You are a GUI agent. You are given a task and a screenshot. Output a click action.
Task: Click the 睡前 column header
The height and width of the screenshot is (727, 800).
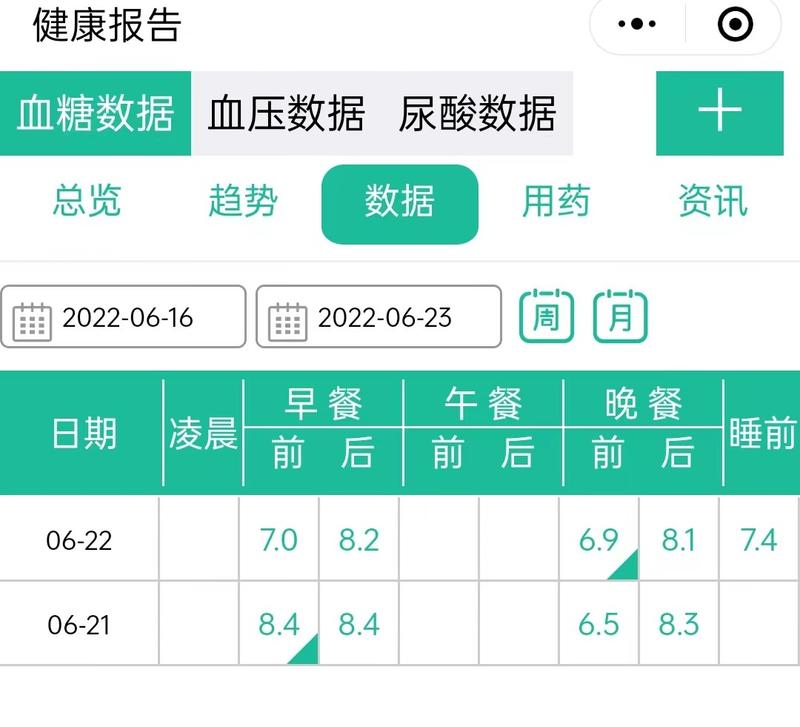762,433
